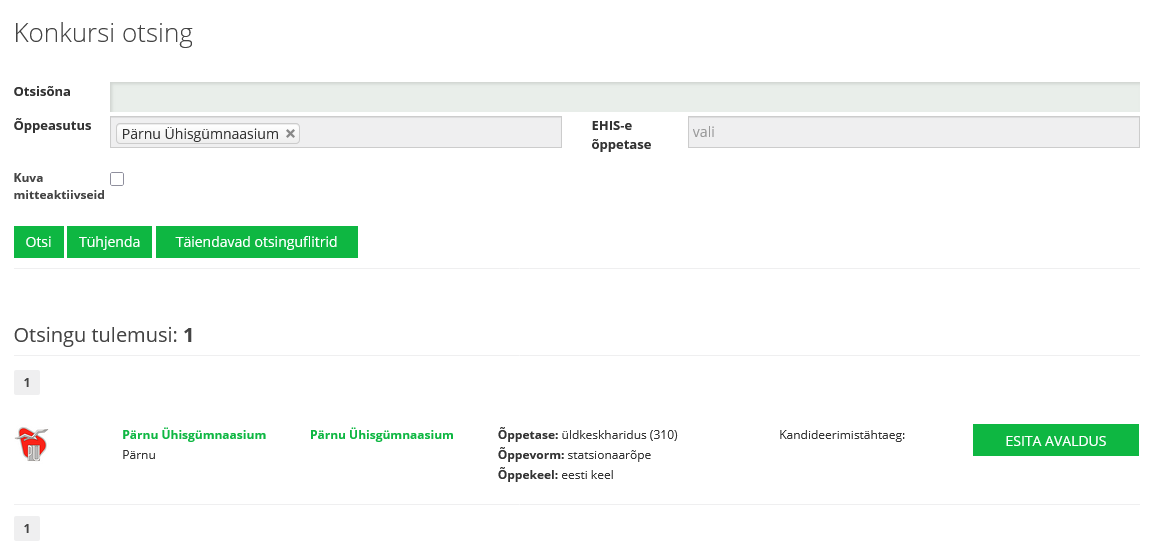Open the EHIS-e õppetase dropdown

click(912, 132)
